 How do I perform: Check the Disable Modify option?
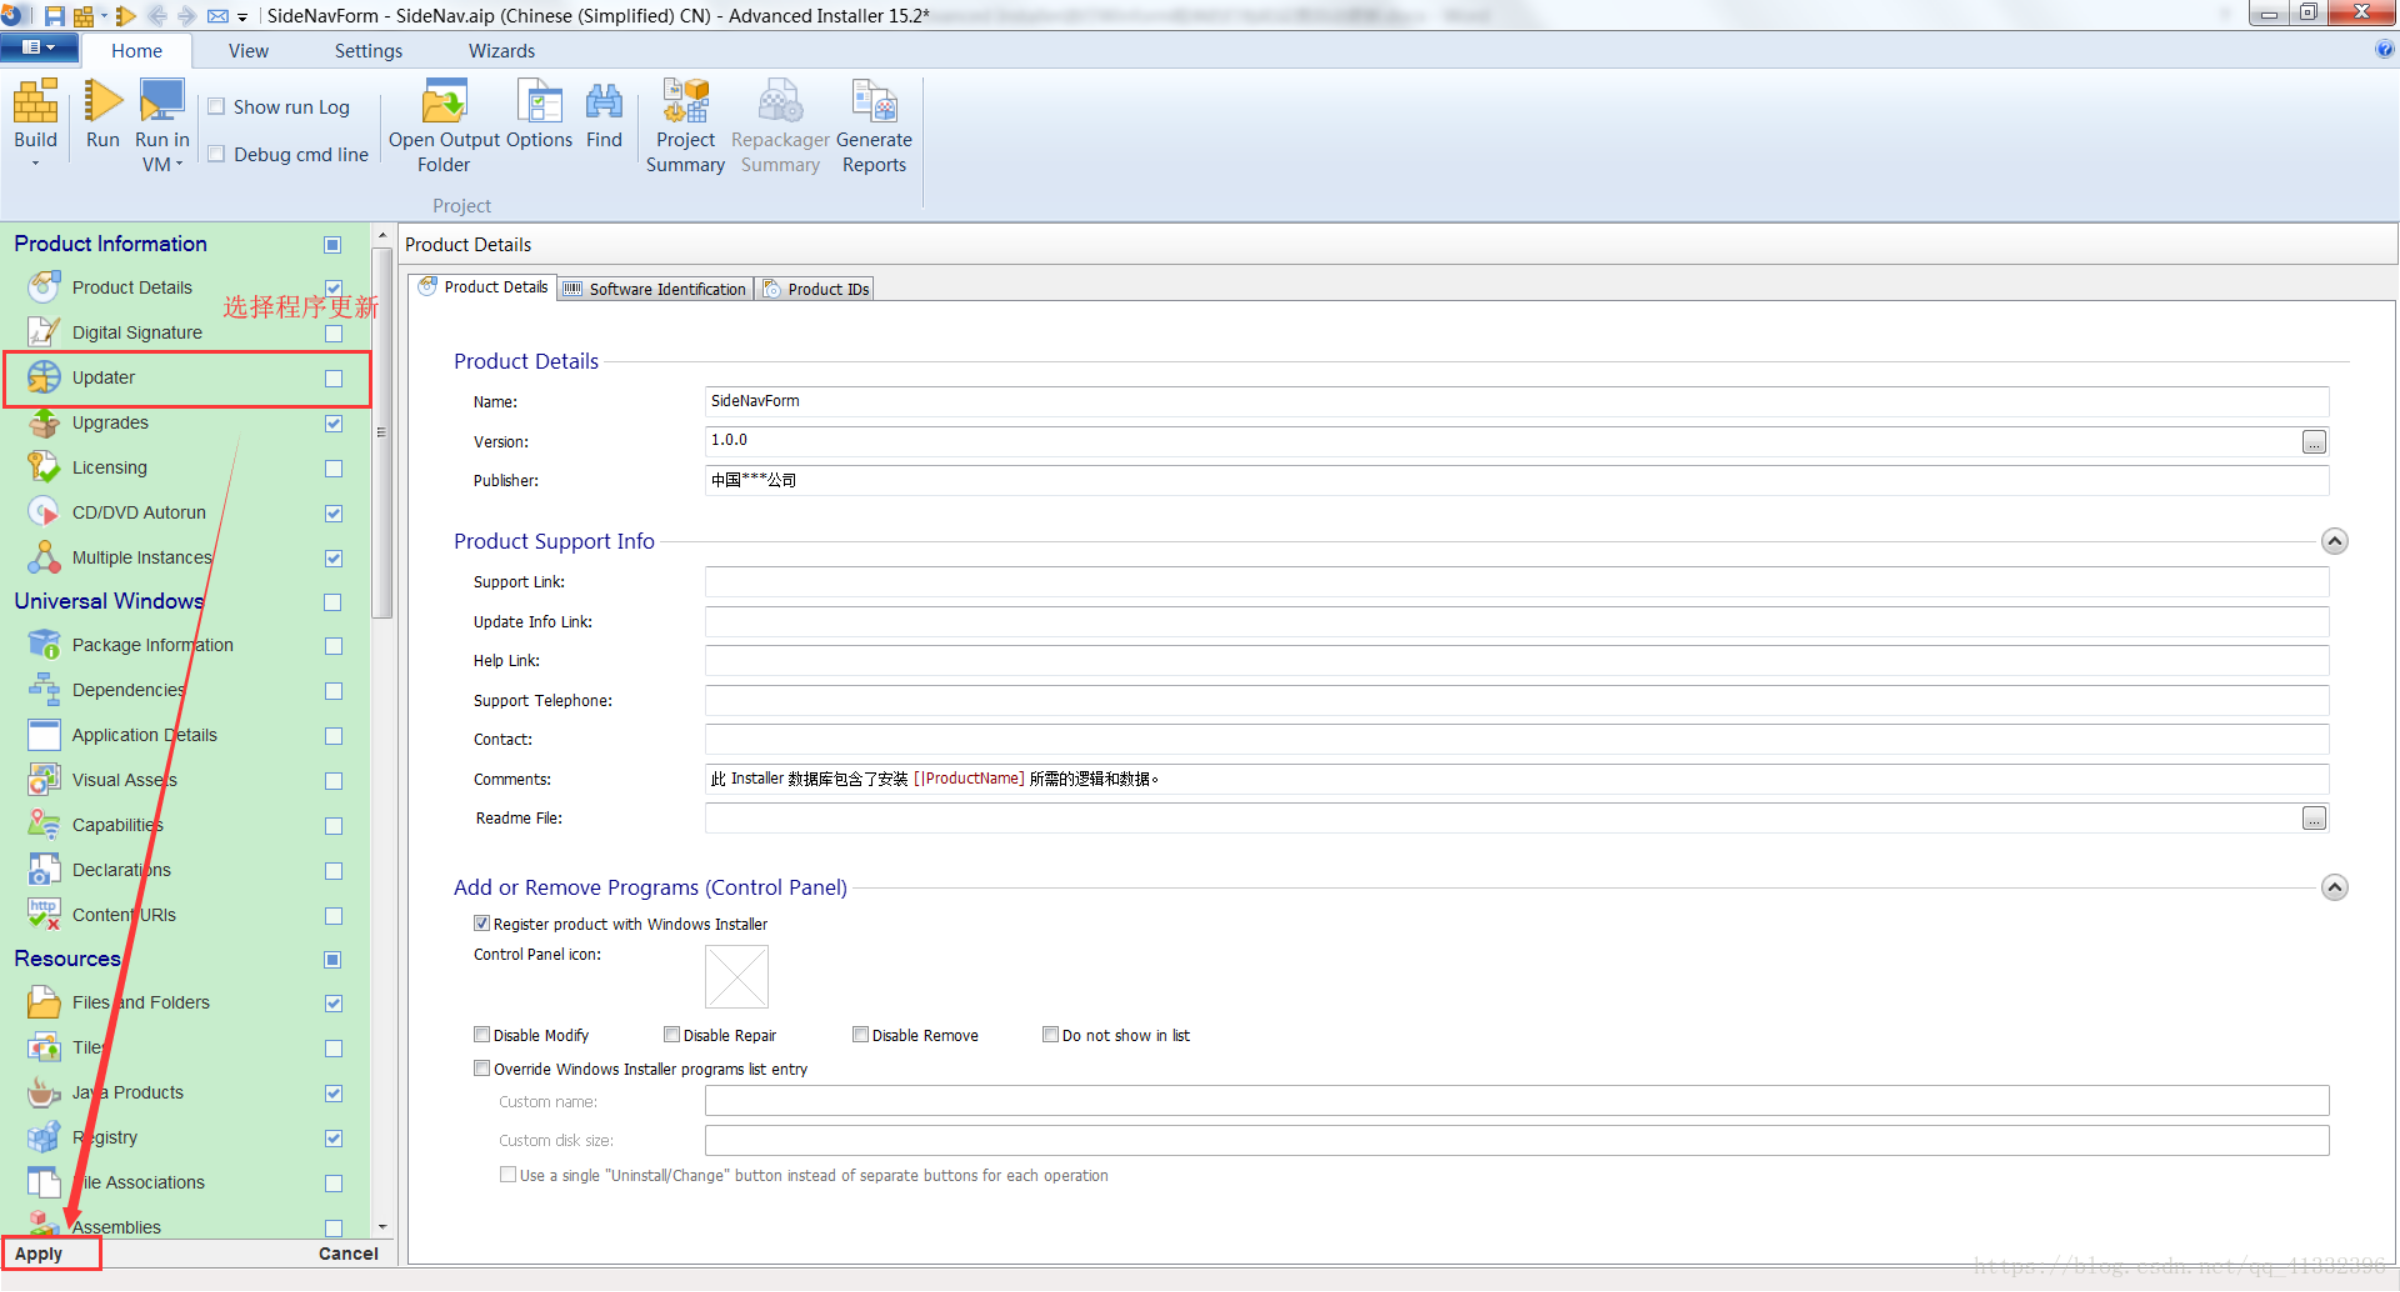click(482, 1034)
